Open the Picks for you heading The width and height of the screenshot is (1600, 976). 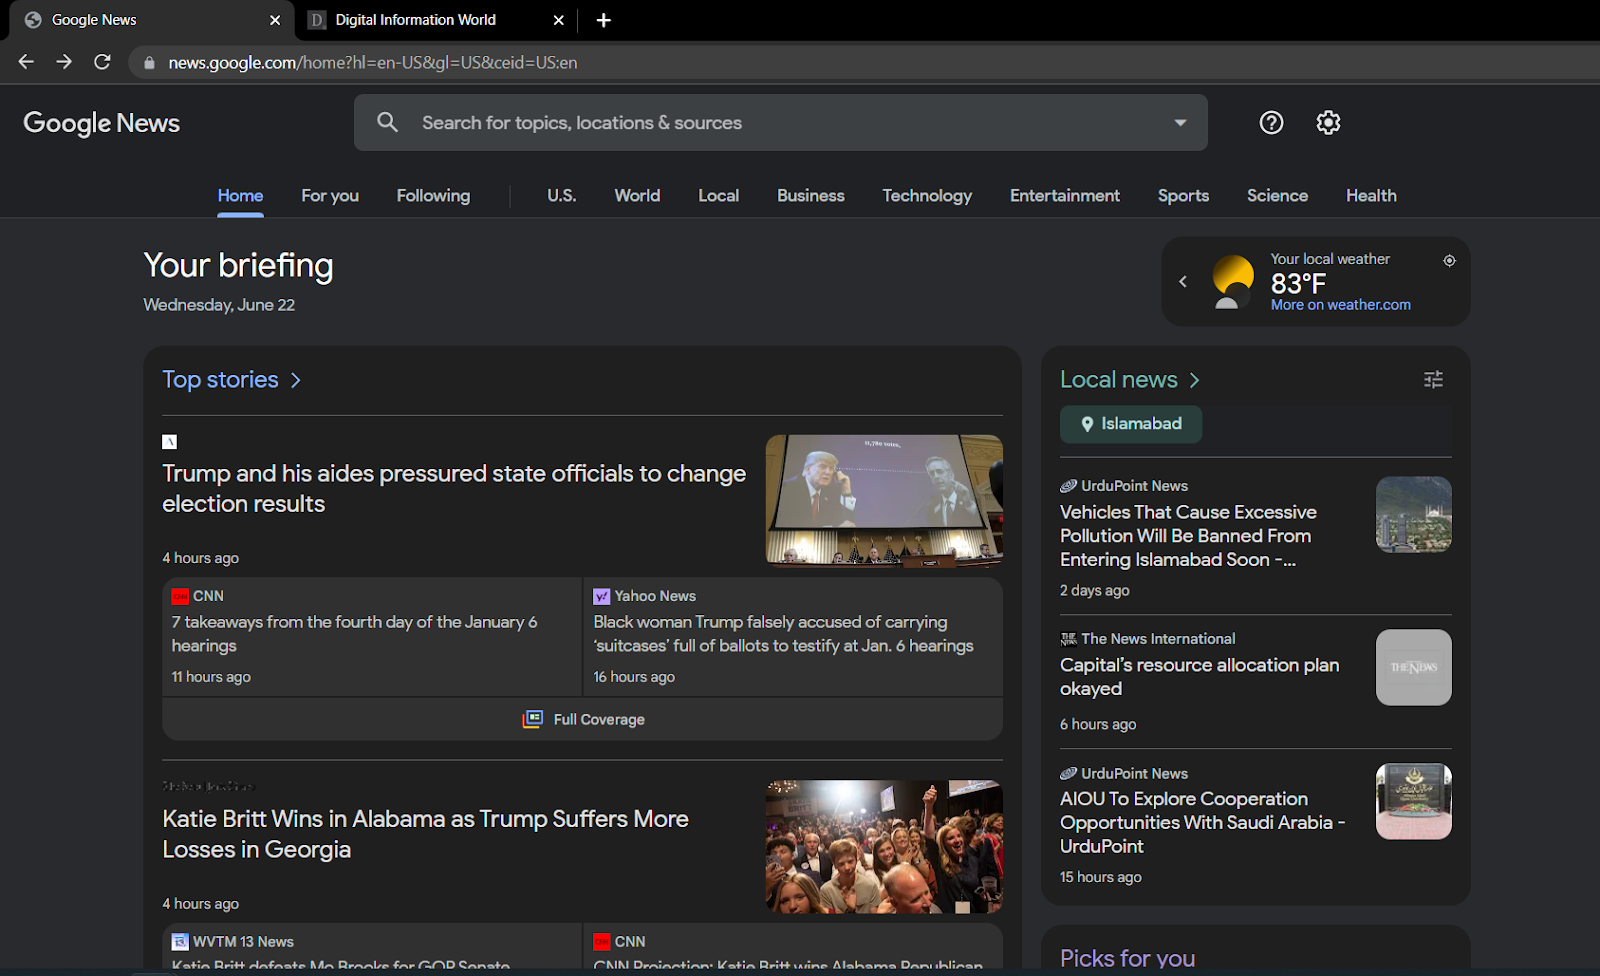1127,958
